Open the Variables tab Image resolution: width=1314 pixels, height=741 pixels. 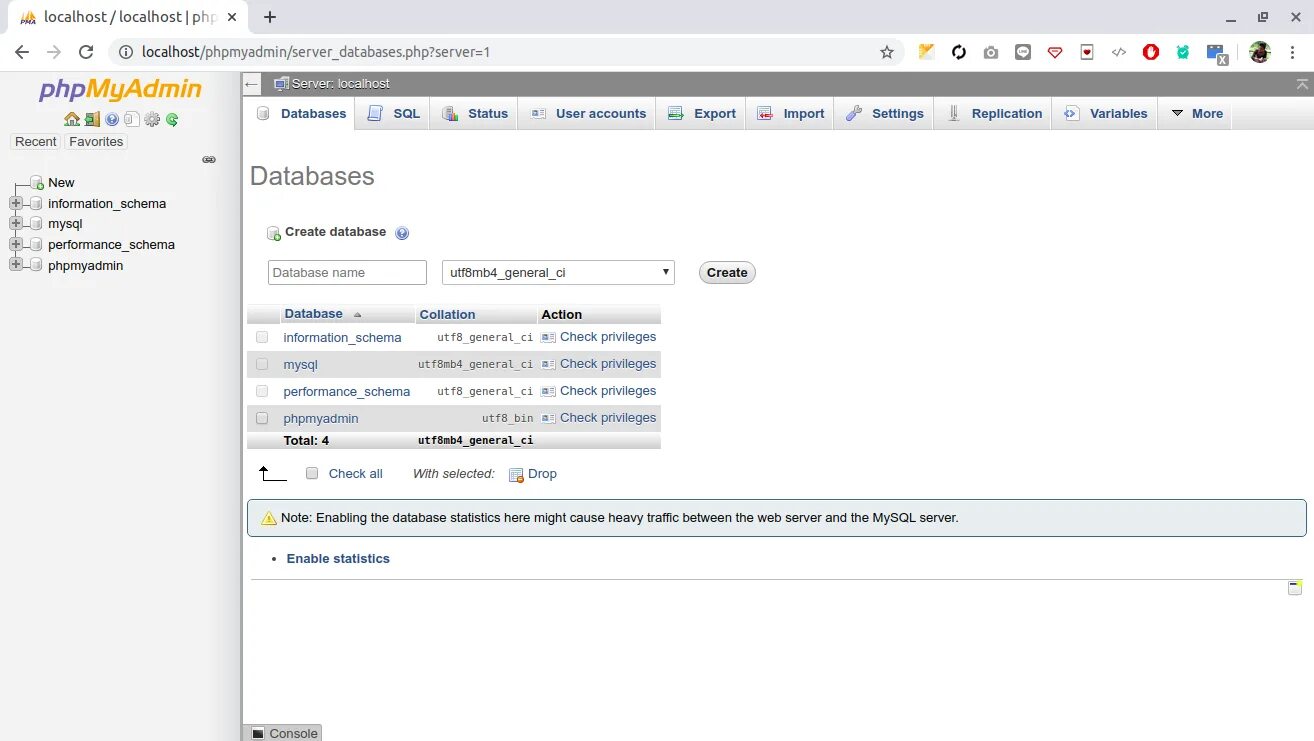coord(1105,114)
